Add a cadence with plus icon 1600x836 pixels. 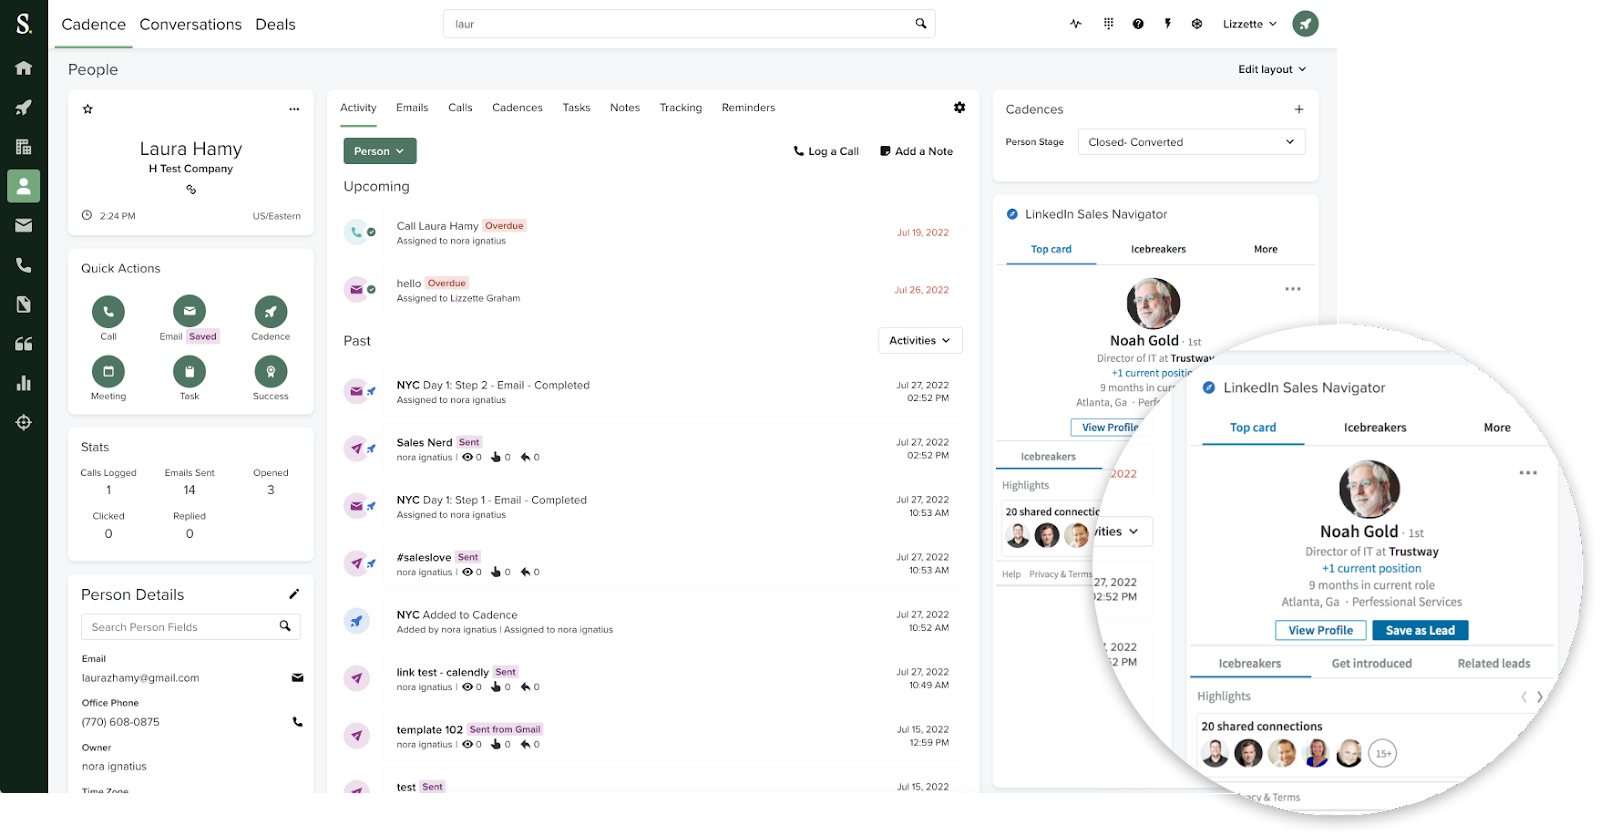1298,109
